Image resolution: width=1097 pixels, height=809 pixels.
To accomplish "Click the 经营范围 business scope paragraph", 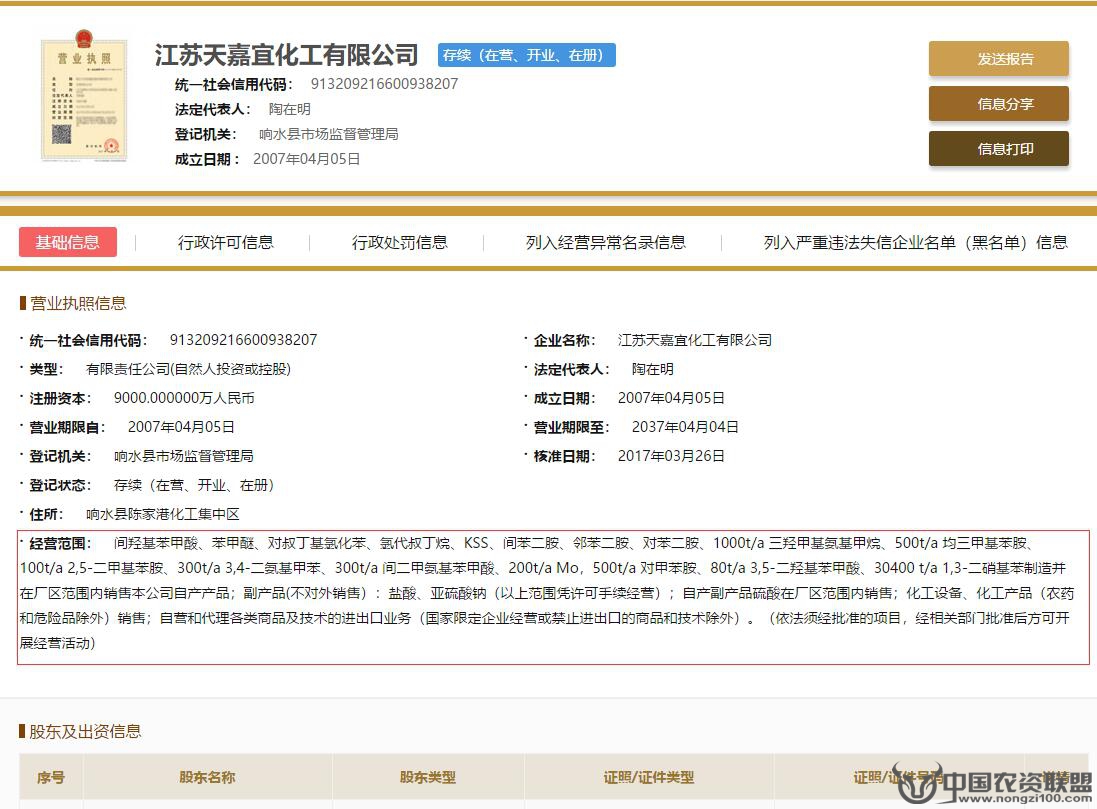I will [553, 598].
